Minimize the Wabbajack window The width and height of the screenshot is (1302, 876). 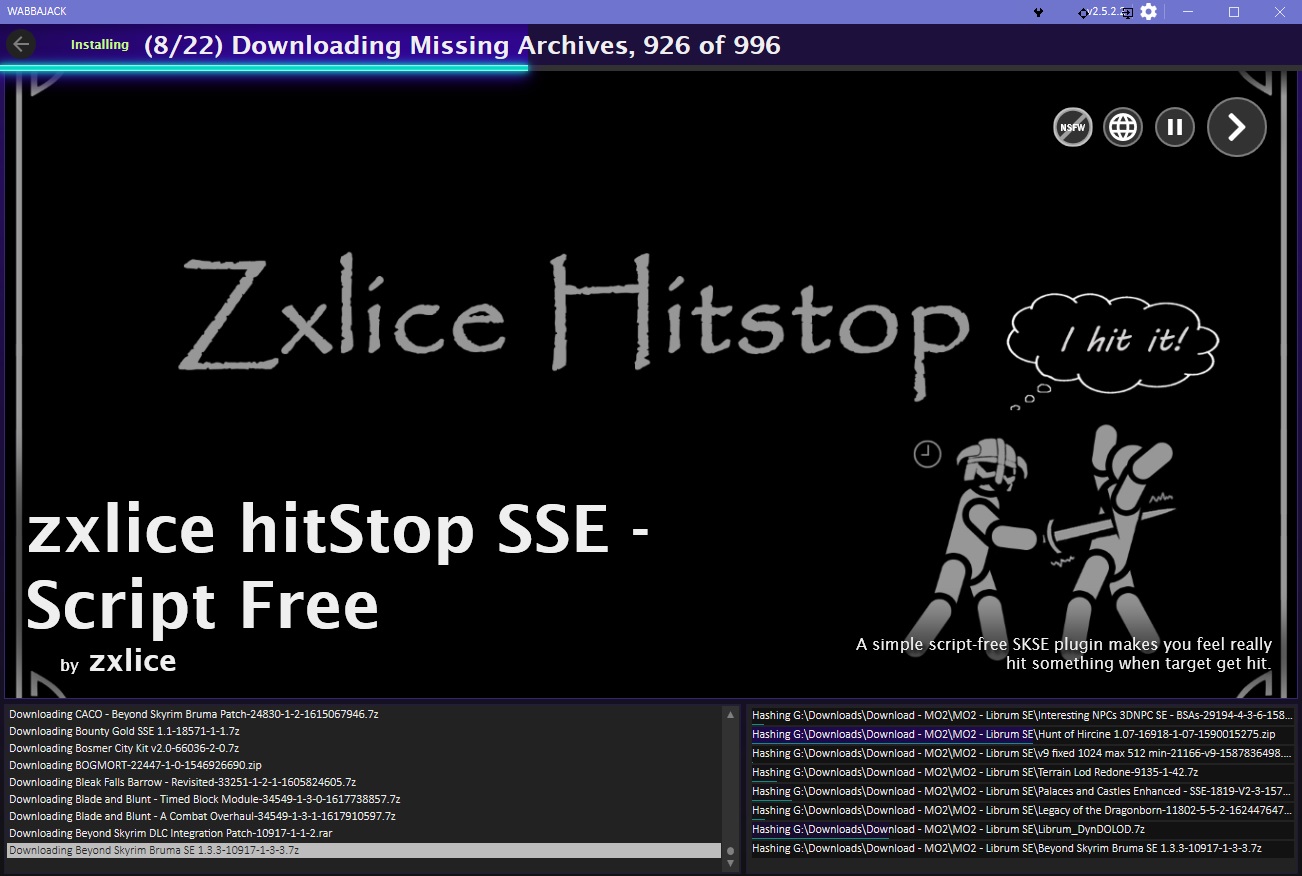pos(1187,12)
